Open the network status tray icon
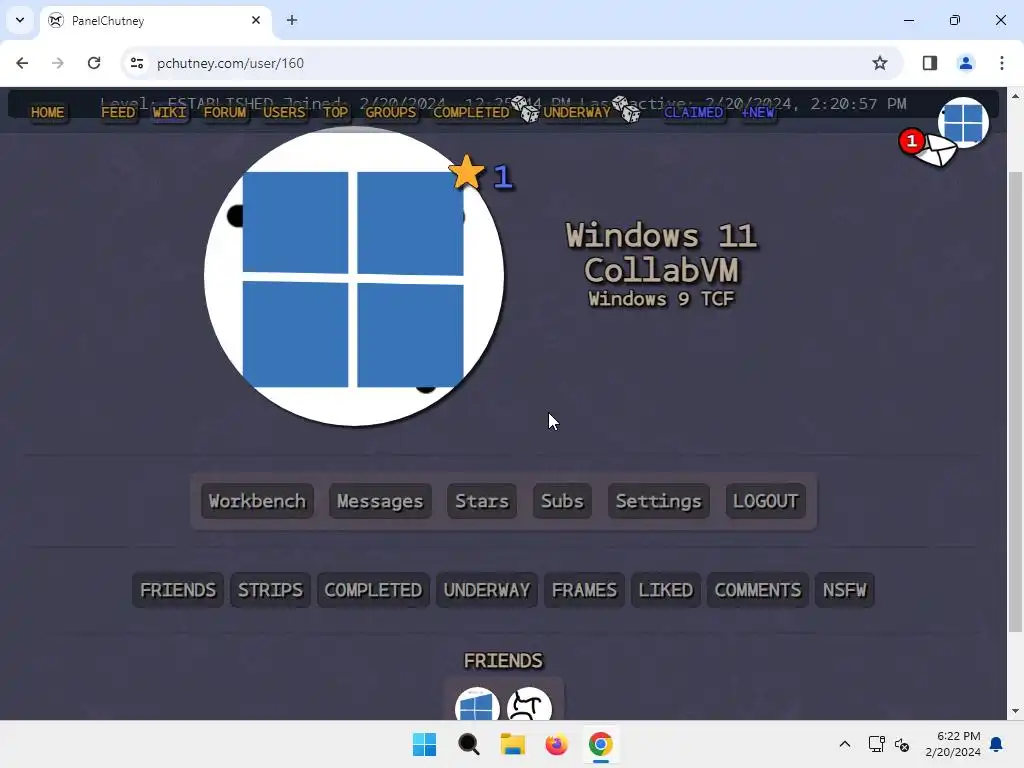 [876, 744]
